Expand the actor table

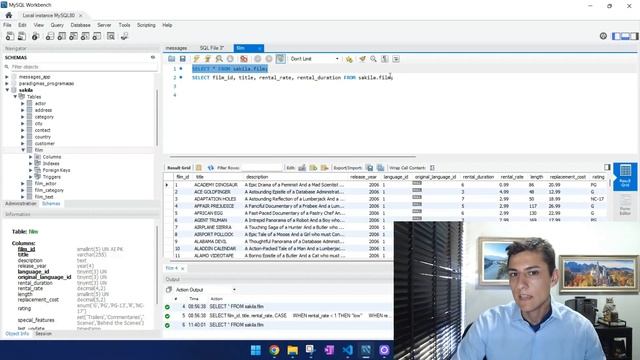point(23,104)
